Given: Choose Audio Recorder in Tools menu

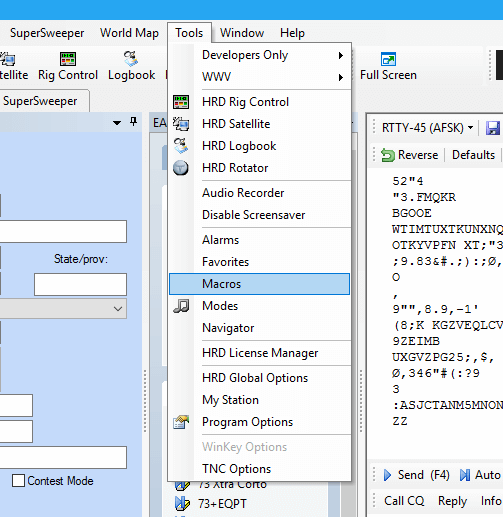Looking at the screenshot, I should click(259, 193).
